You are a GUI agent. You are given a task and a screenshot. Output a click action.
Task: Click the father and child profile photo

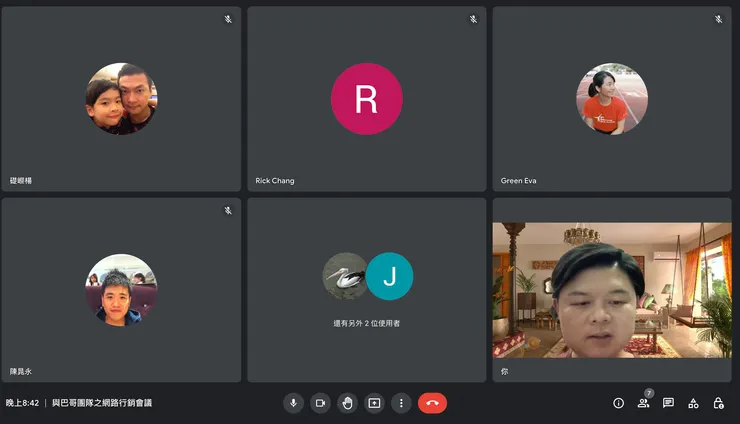tap(121, 99)
